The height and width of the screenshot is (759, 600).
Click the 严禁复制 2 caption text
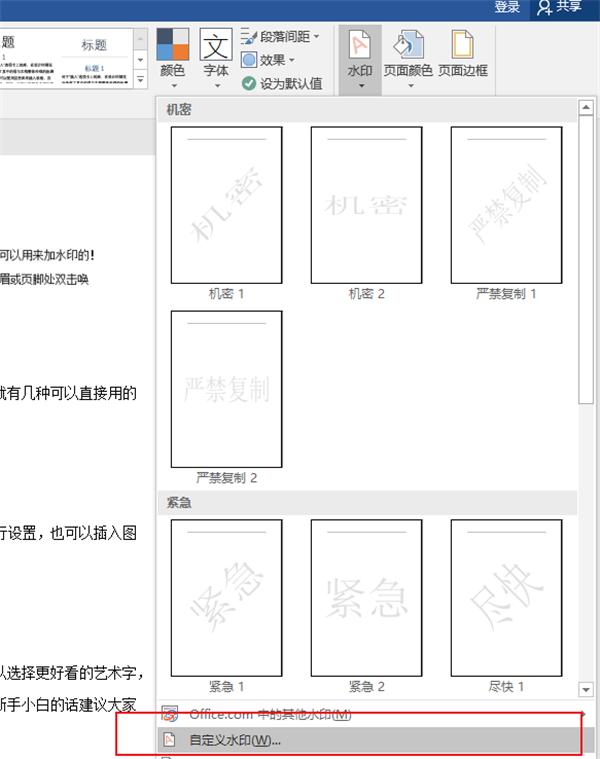226,478
